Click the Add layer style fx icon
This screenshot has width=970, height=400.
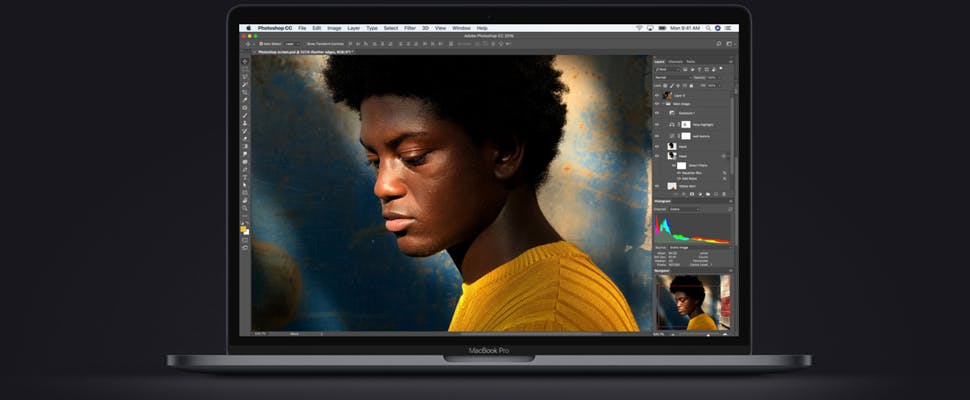click(x=684, y=194)
